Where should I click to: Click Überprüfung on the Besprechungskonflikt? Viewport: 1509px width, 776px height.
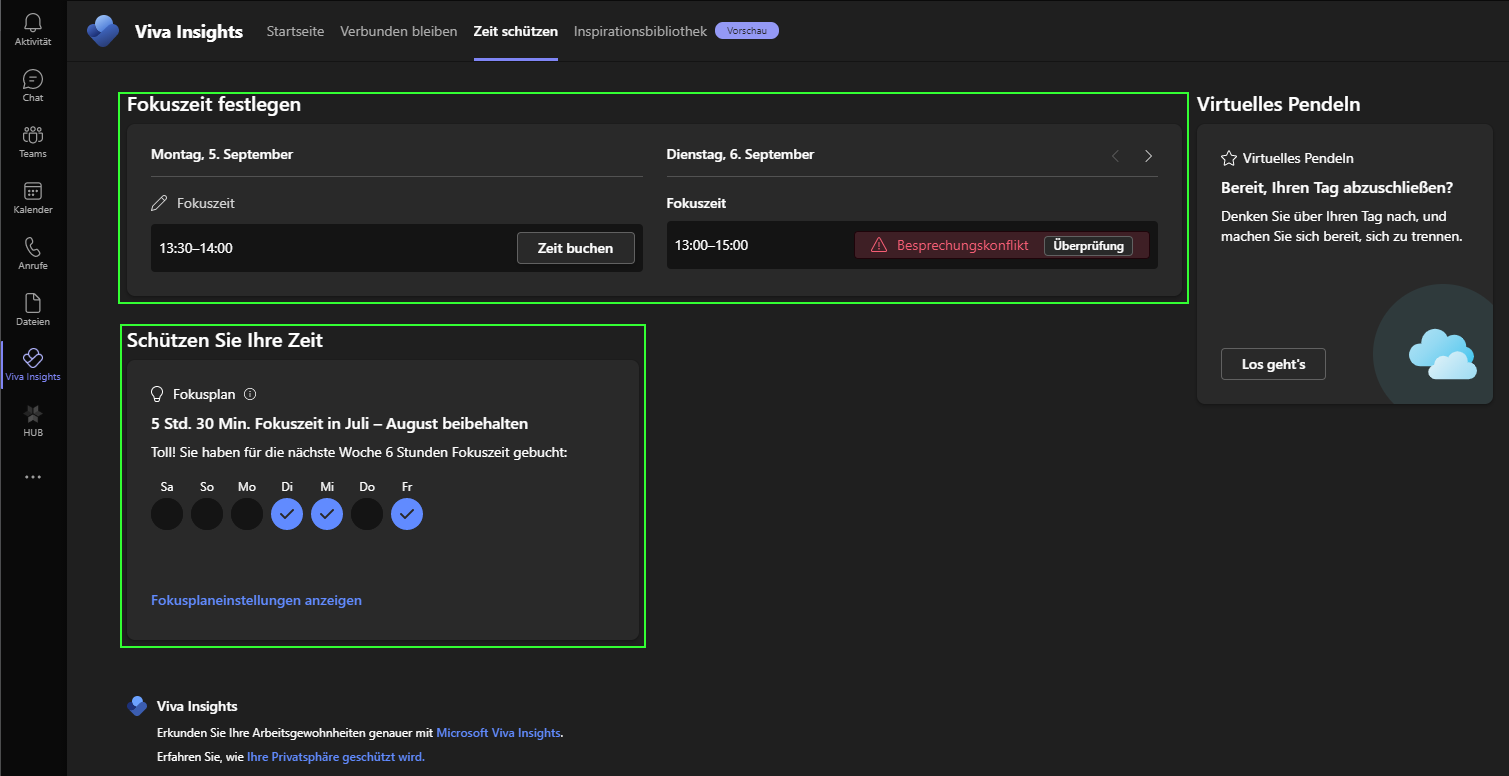pyautogui.click(x=1088, y=246)
